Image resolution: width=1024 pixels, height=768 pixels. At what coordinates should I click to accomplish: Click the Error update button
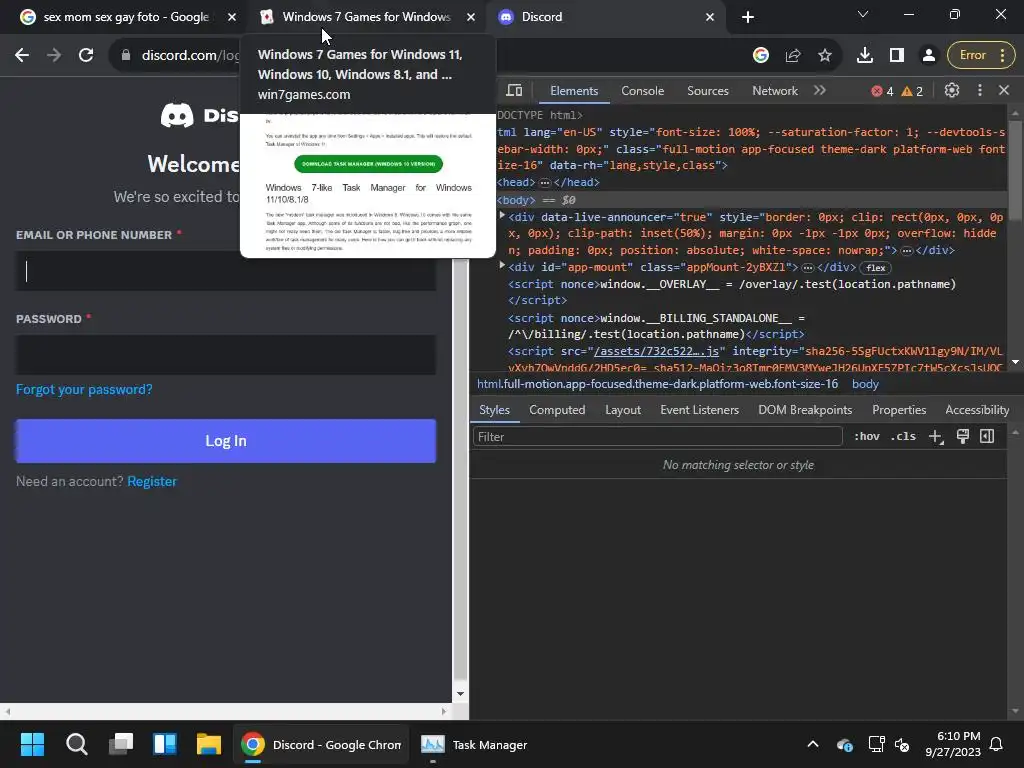980,56
